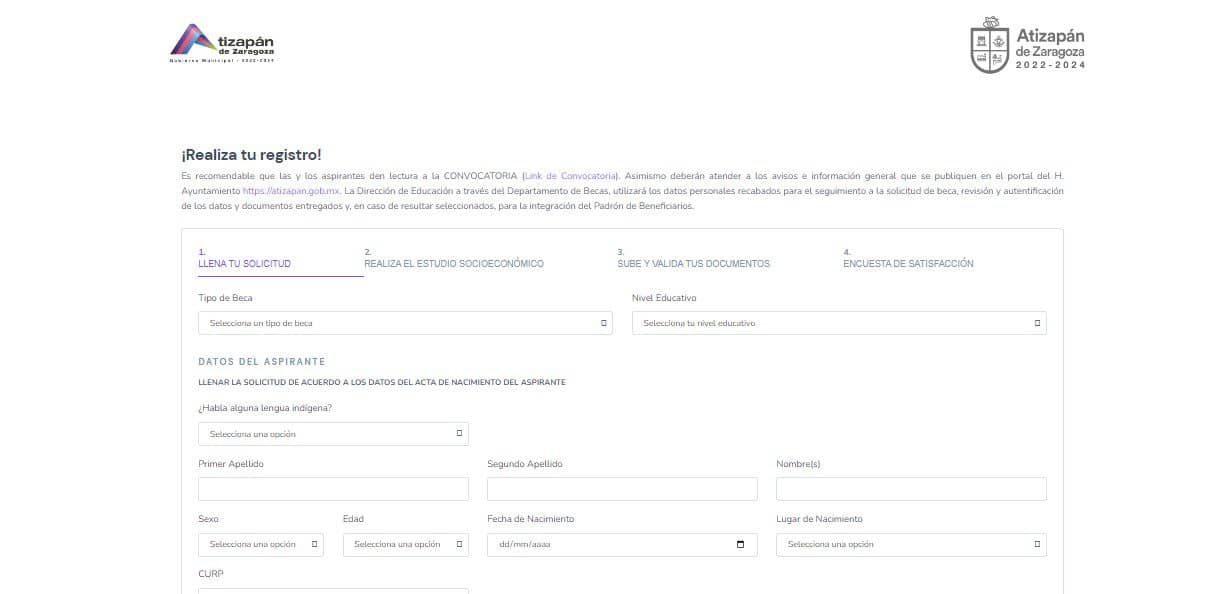Viewport: 1216px width, 594px height.
Task: Open the Nivel Educativo dropdown
Action: 839,323
